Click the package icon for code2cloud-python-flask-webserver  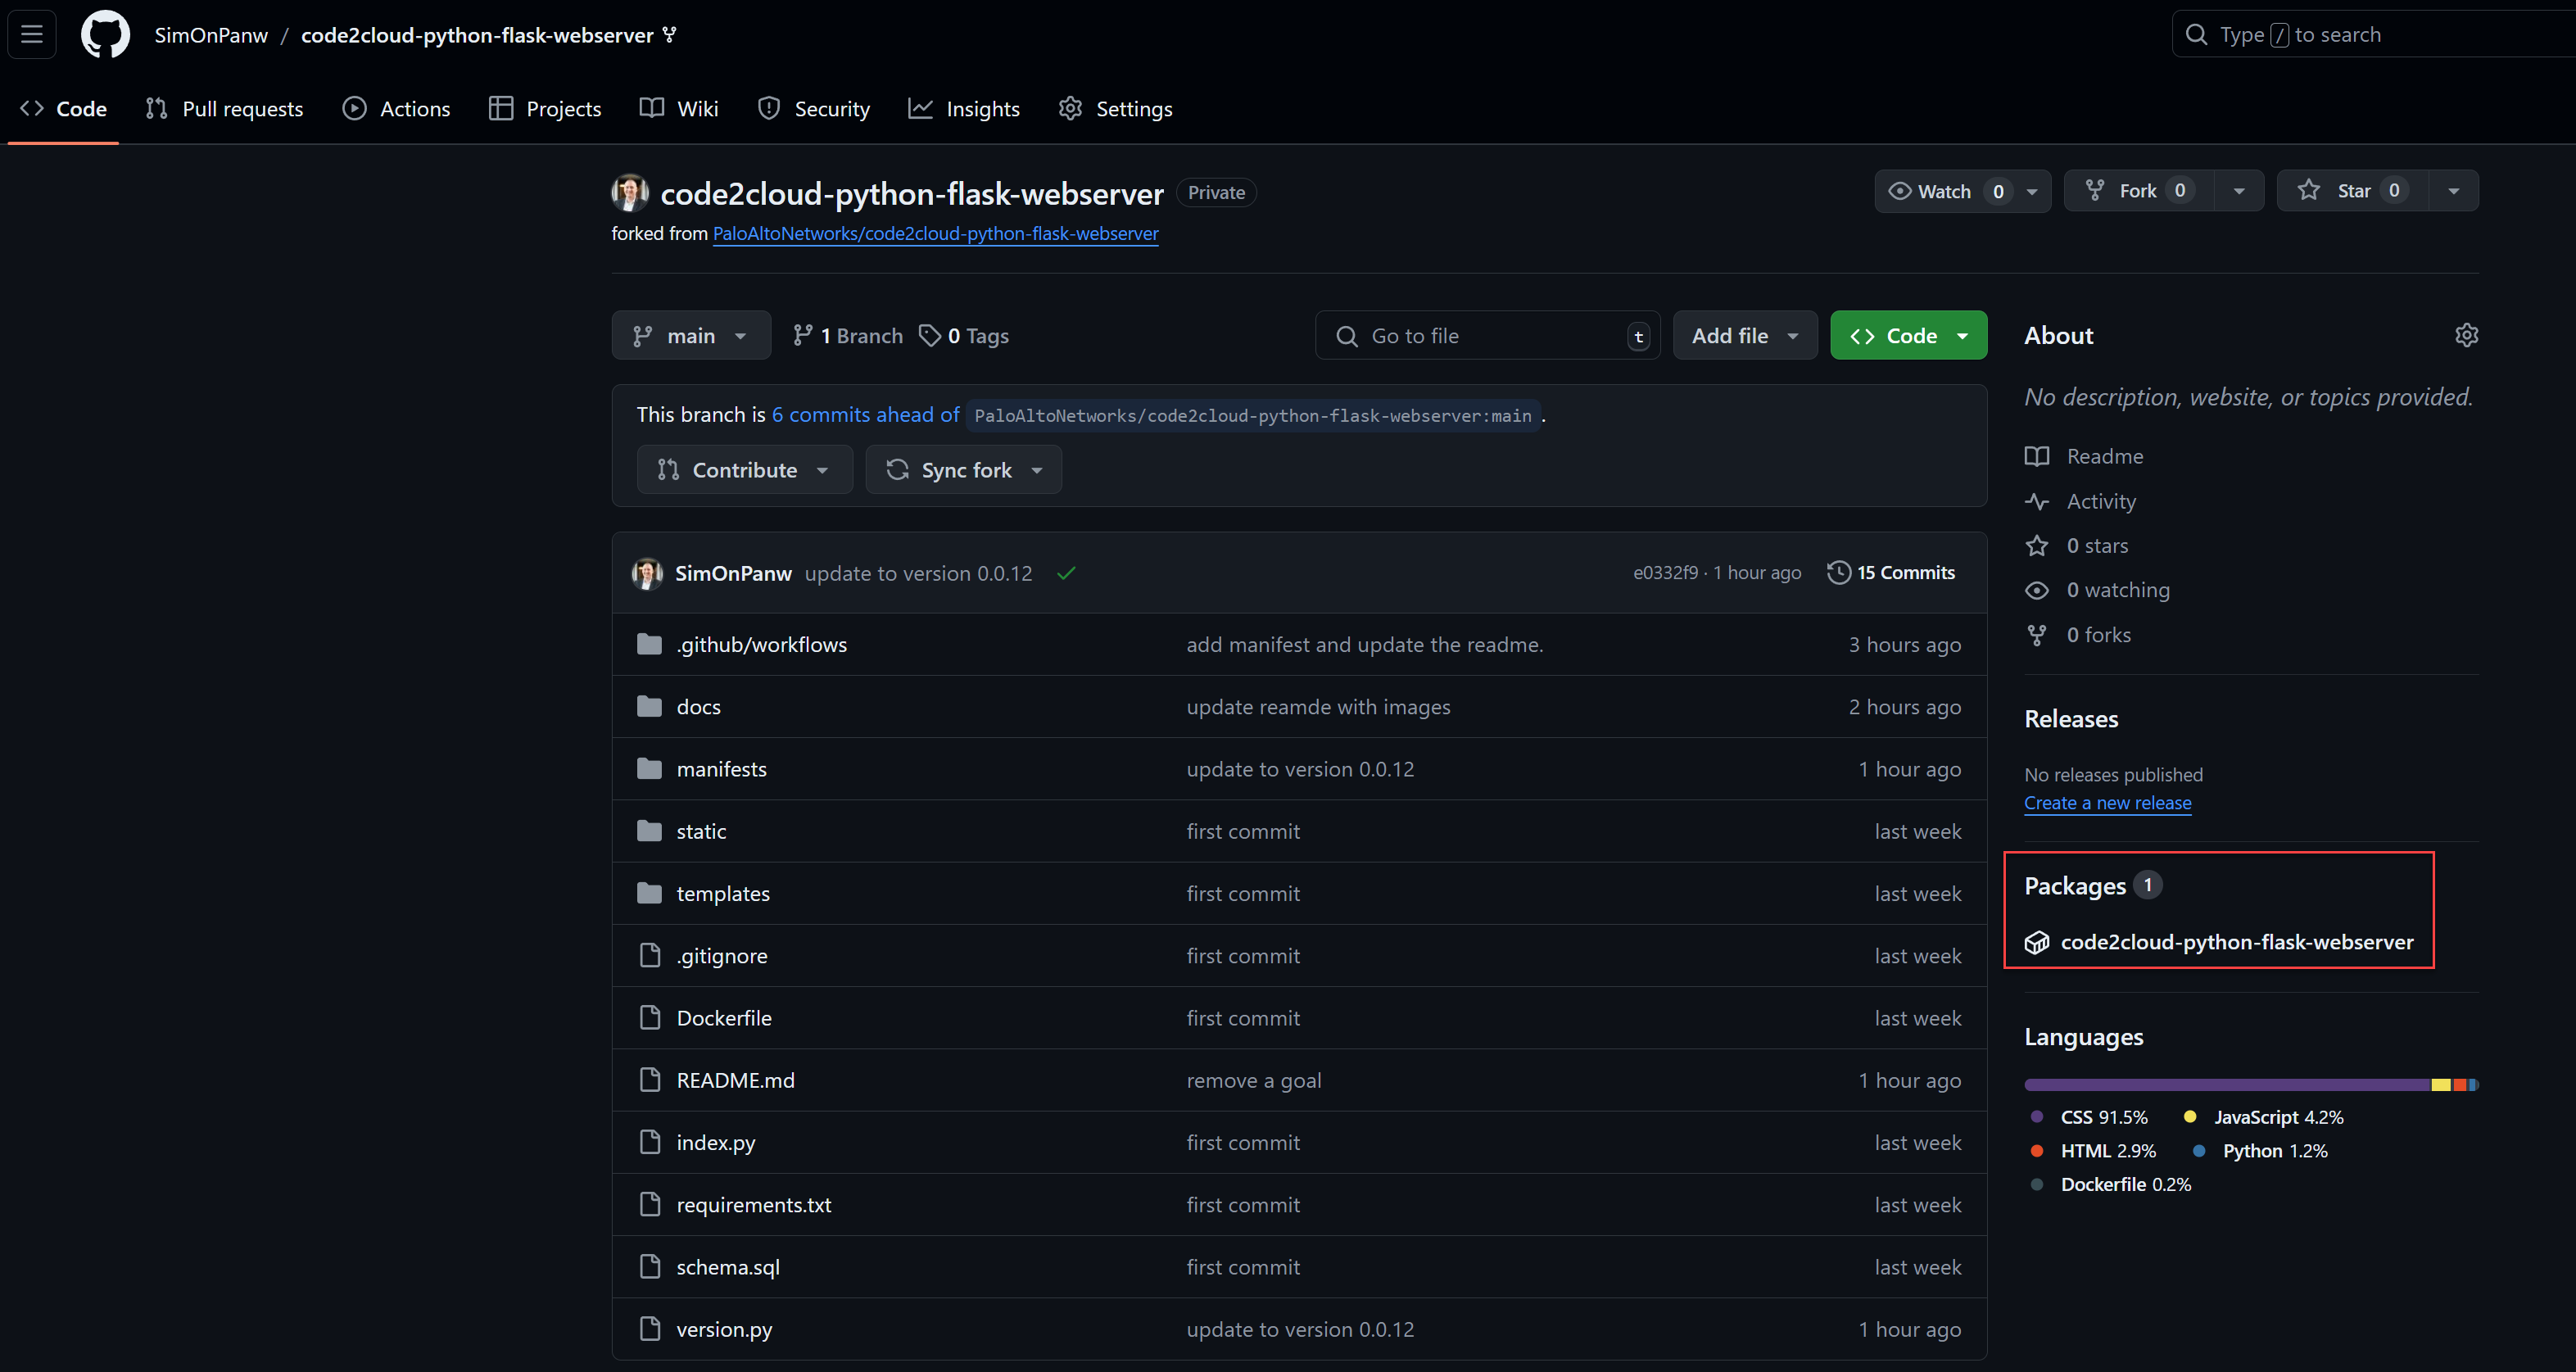coord(2037,942)
